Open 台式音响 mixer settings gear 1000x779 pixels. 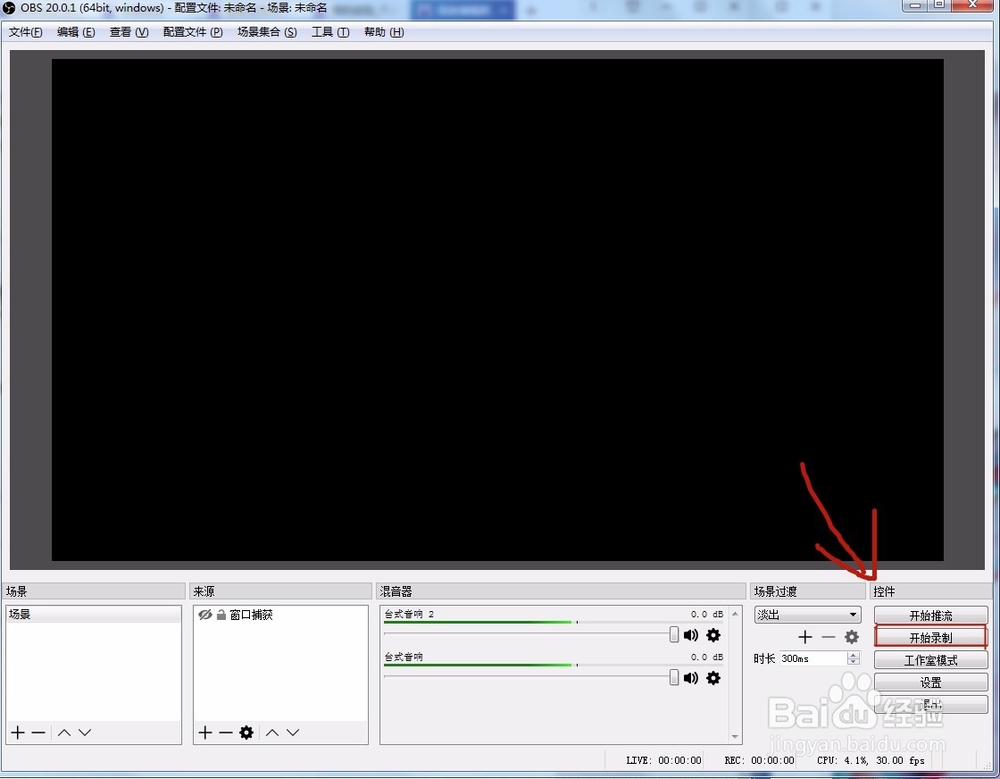tap(714, 678)
